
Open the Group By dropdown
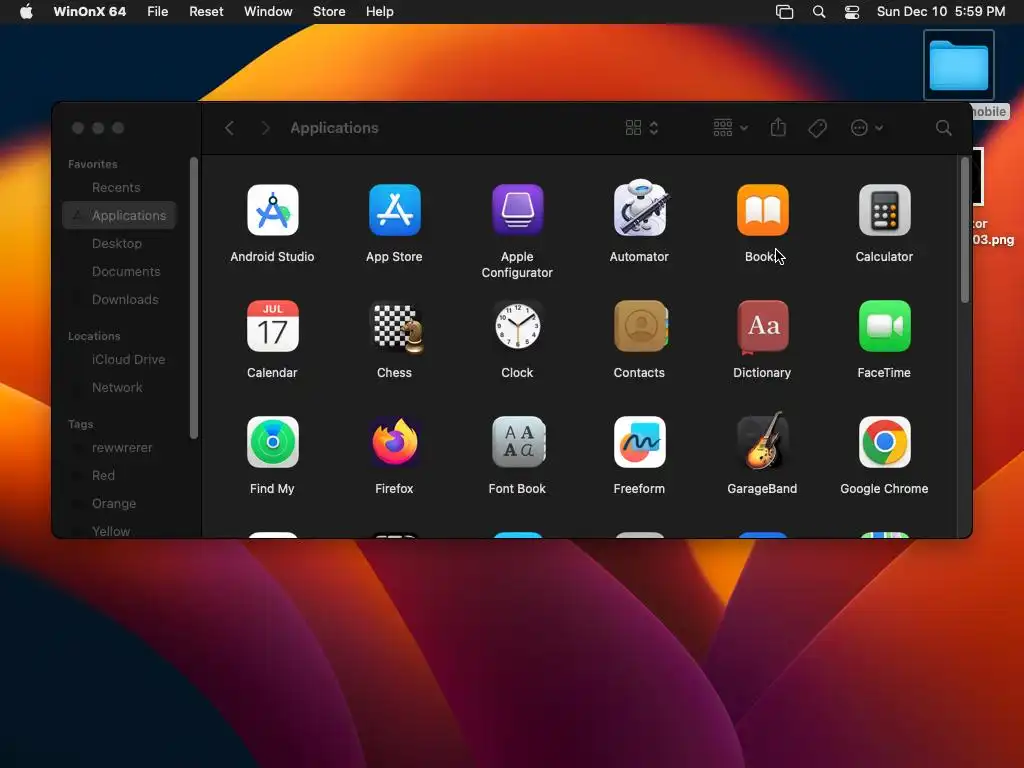(x=730, y=128)
